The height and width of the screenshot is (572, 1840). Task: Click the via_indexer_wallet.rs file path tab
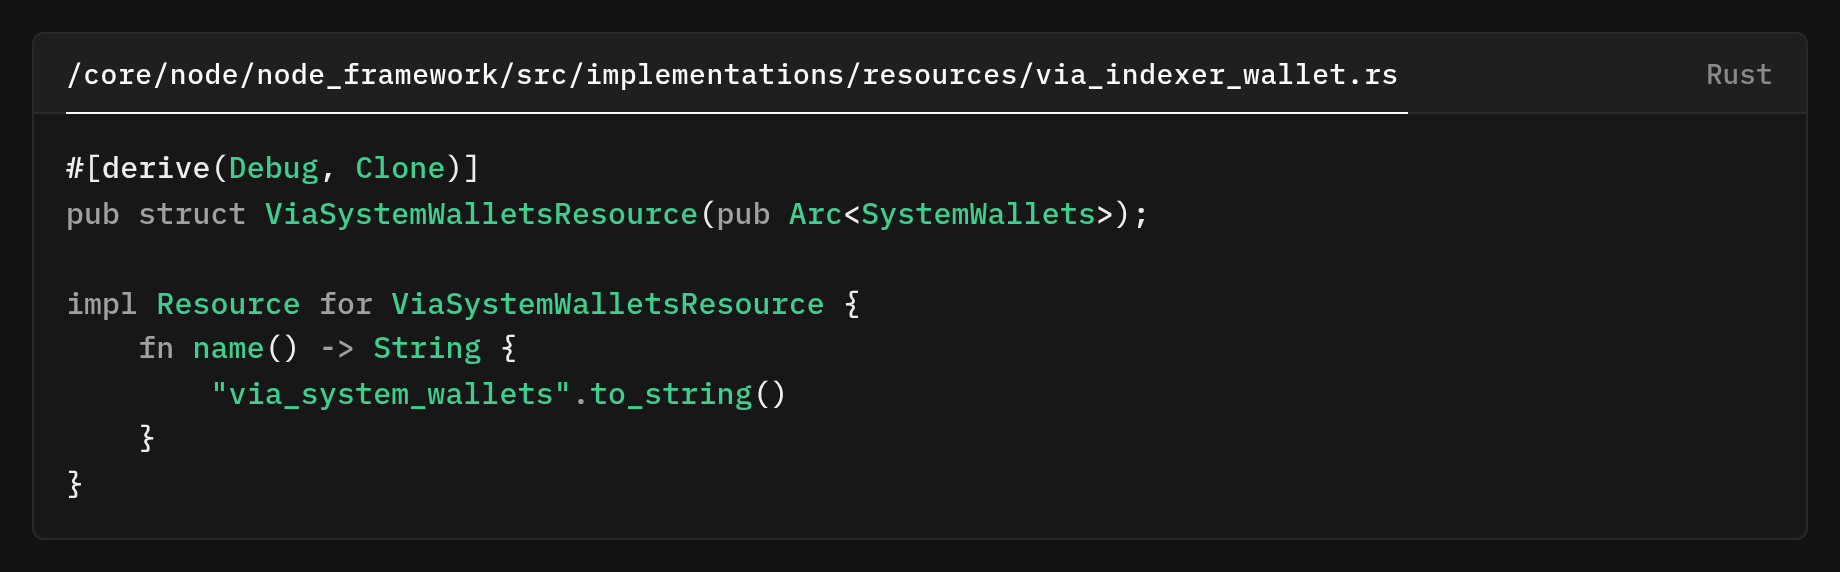(732, 75)
